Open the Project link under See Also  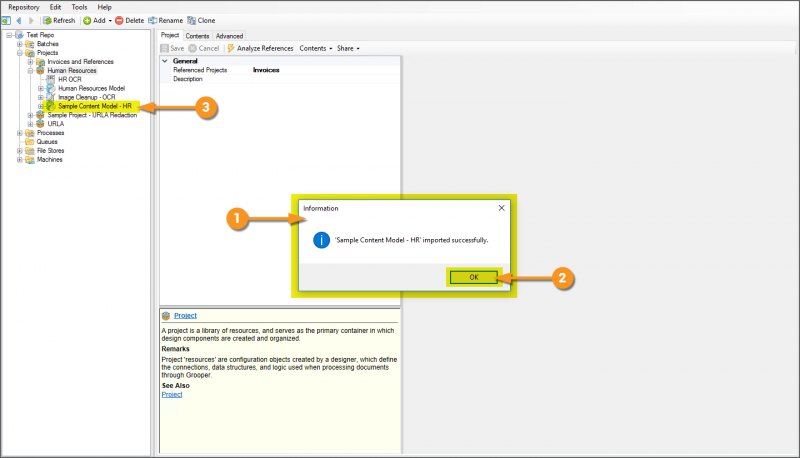coord(172,394)
